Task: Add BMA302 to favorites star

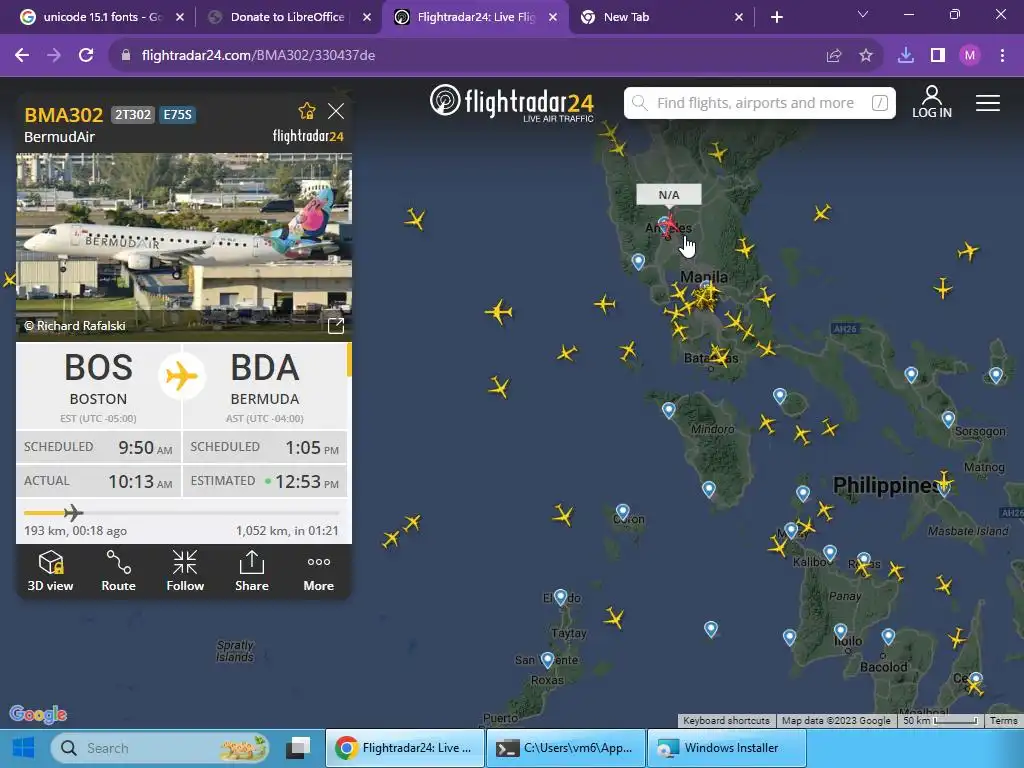Action: tap(307, 111)
